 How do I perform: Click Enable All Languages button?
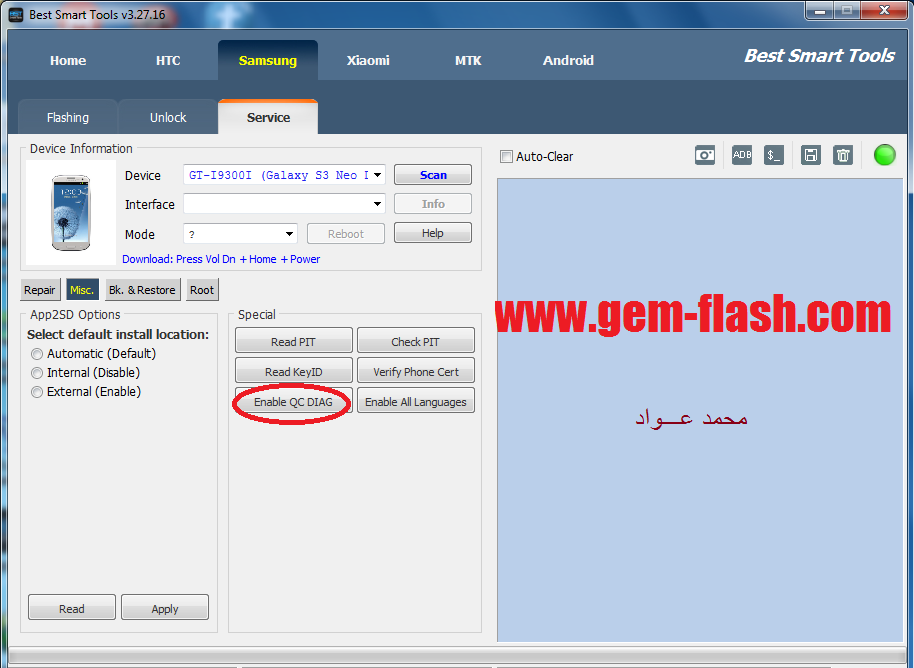416,402
